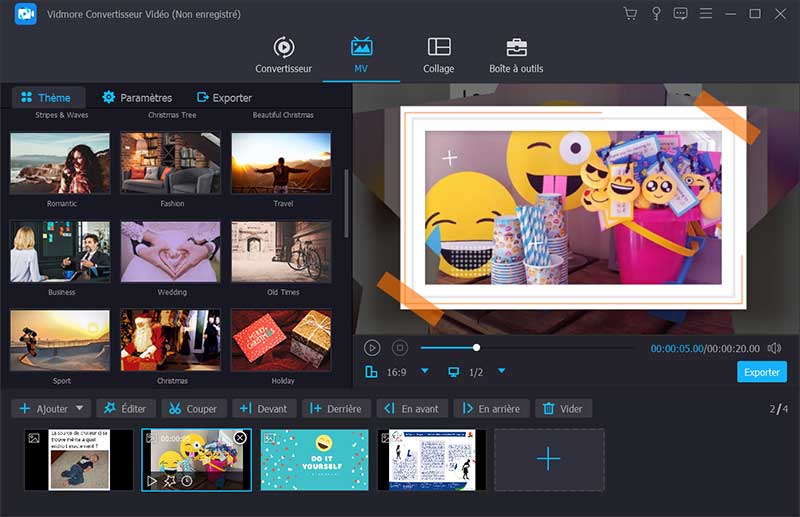
Task: Click the feedback chat bubble icon
Action: click(681, 14)
